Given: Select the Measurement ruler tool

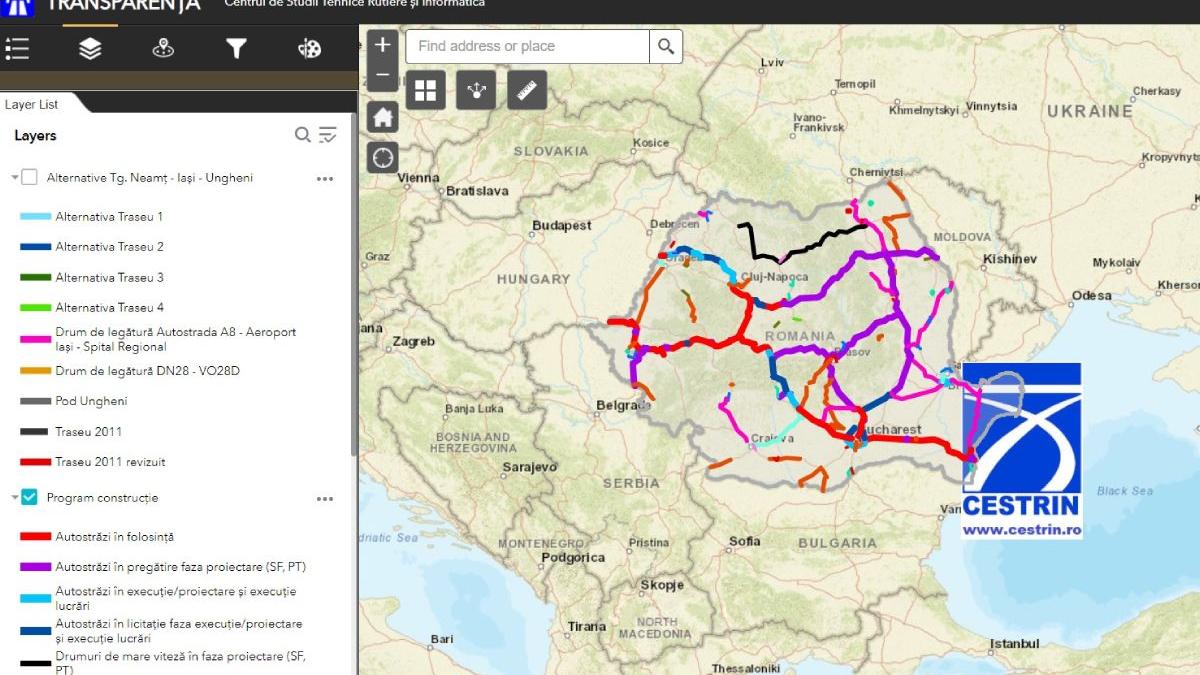Looking at the screenshot, I should click(527, 89).
